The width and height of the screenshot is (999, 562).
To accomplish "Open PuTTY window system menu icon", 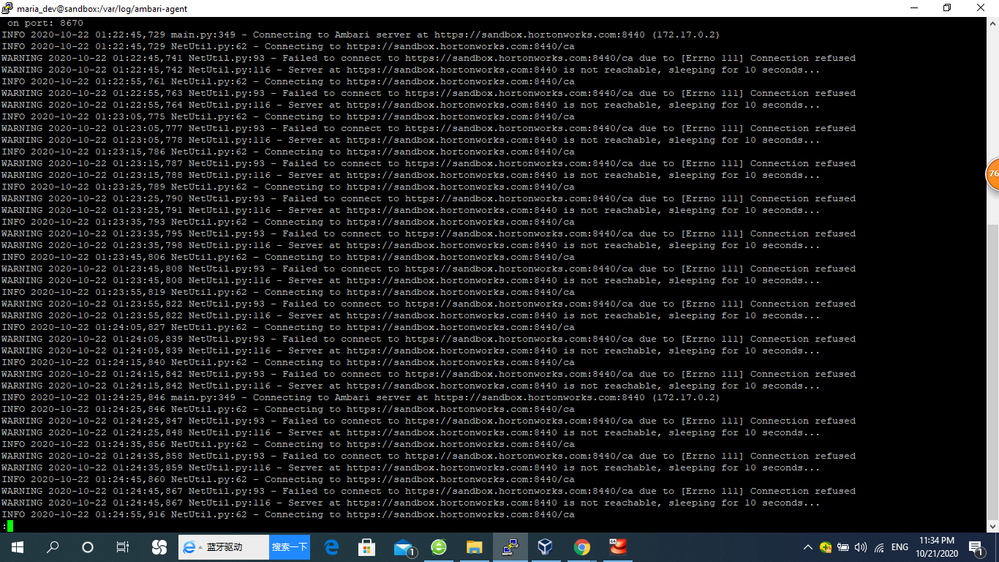I will click(x=7, y=8).
